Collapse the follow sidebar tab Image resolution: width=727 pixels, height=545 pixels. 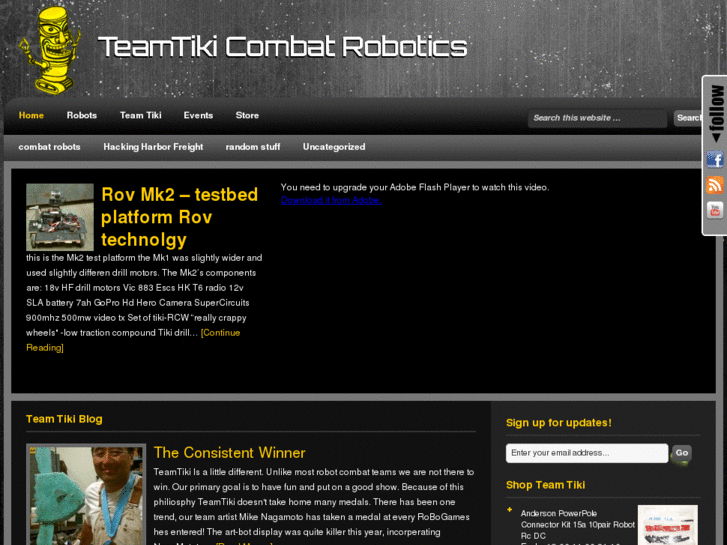716,113
